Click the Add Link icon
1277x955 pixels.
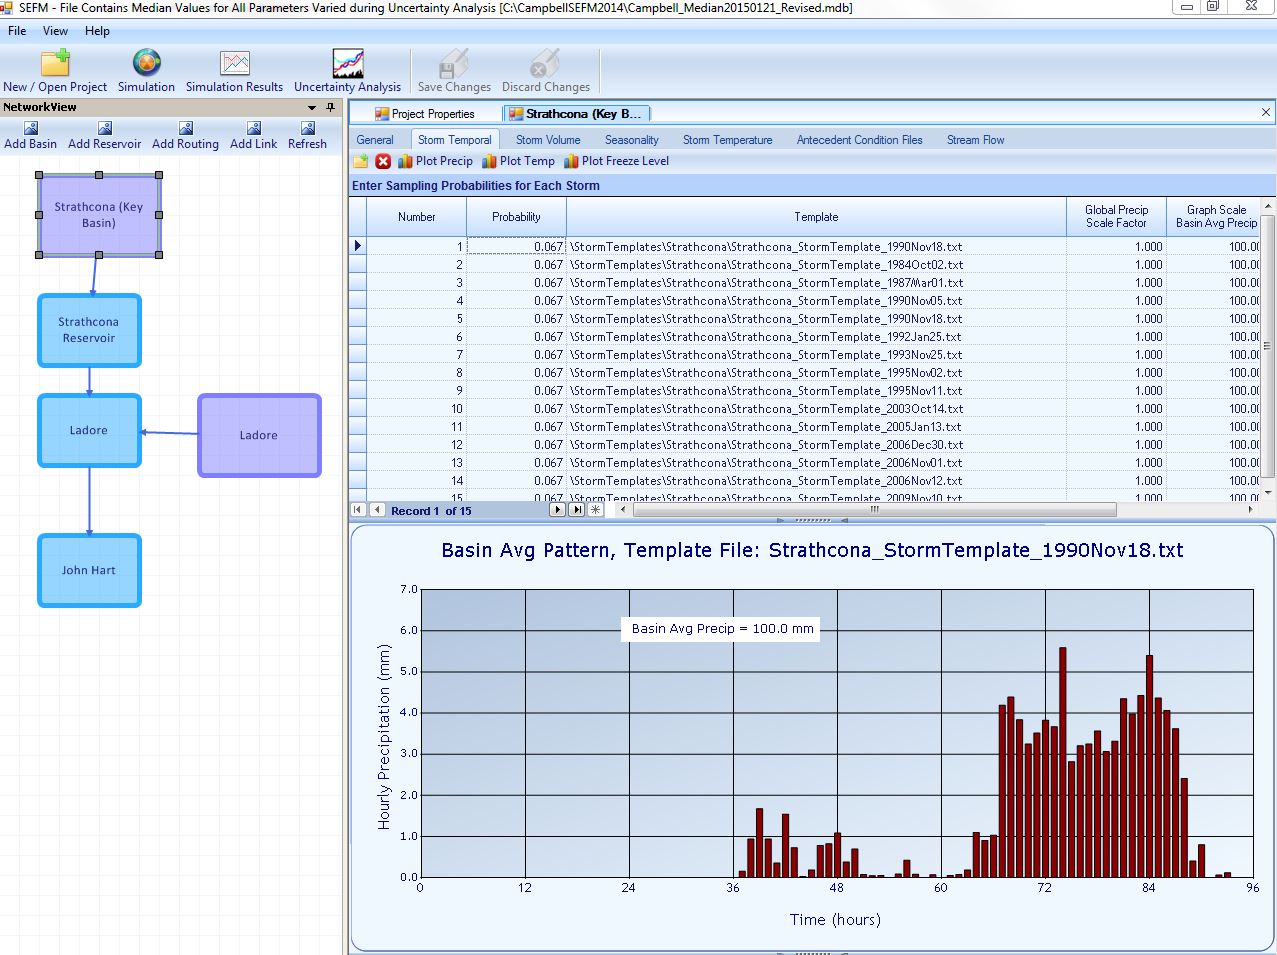[254, 129]
